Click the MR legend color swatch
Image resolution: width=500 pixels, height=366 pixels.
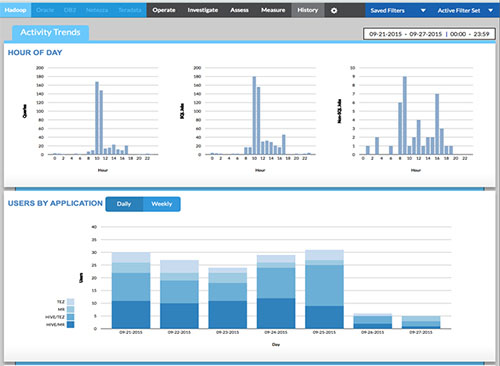[x=70, y=309]
